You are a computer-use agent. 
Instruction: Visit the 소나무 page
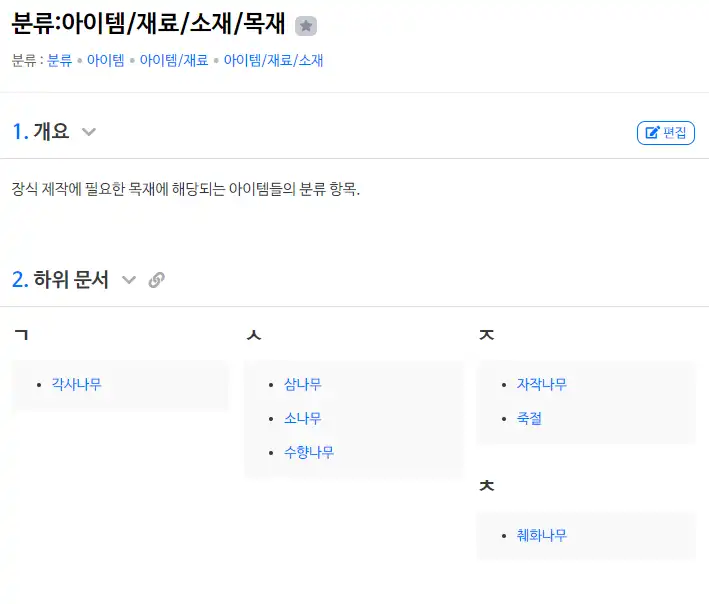[x=302, y=418]
